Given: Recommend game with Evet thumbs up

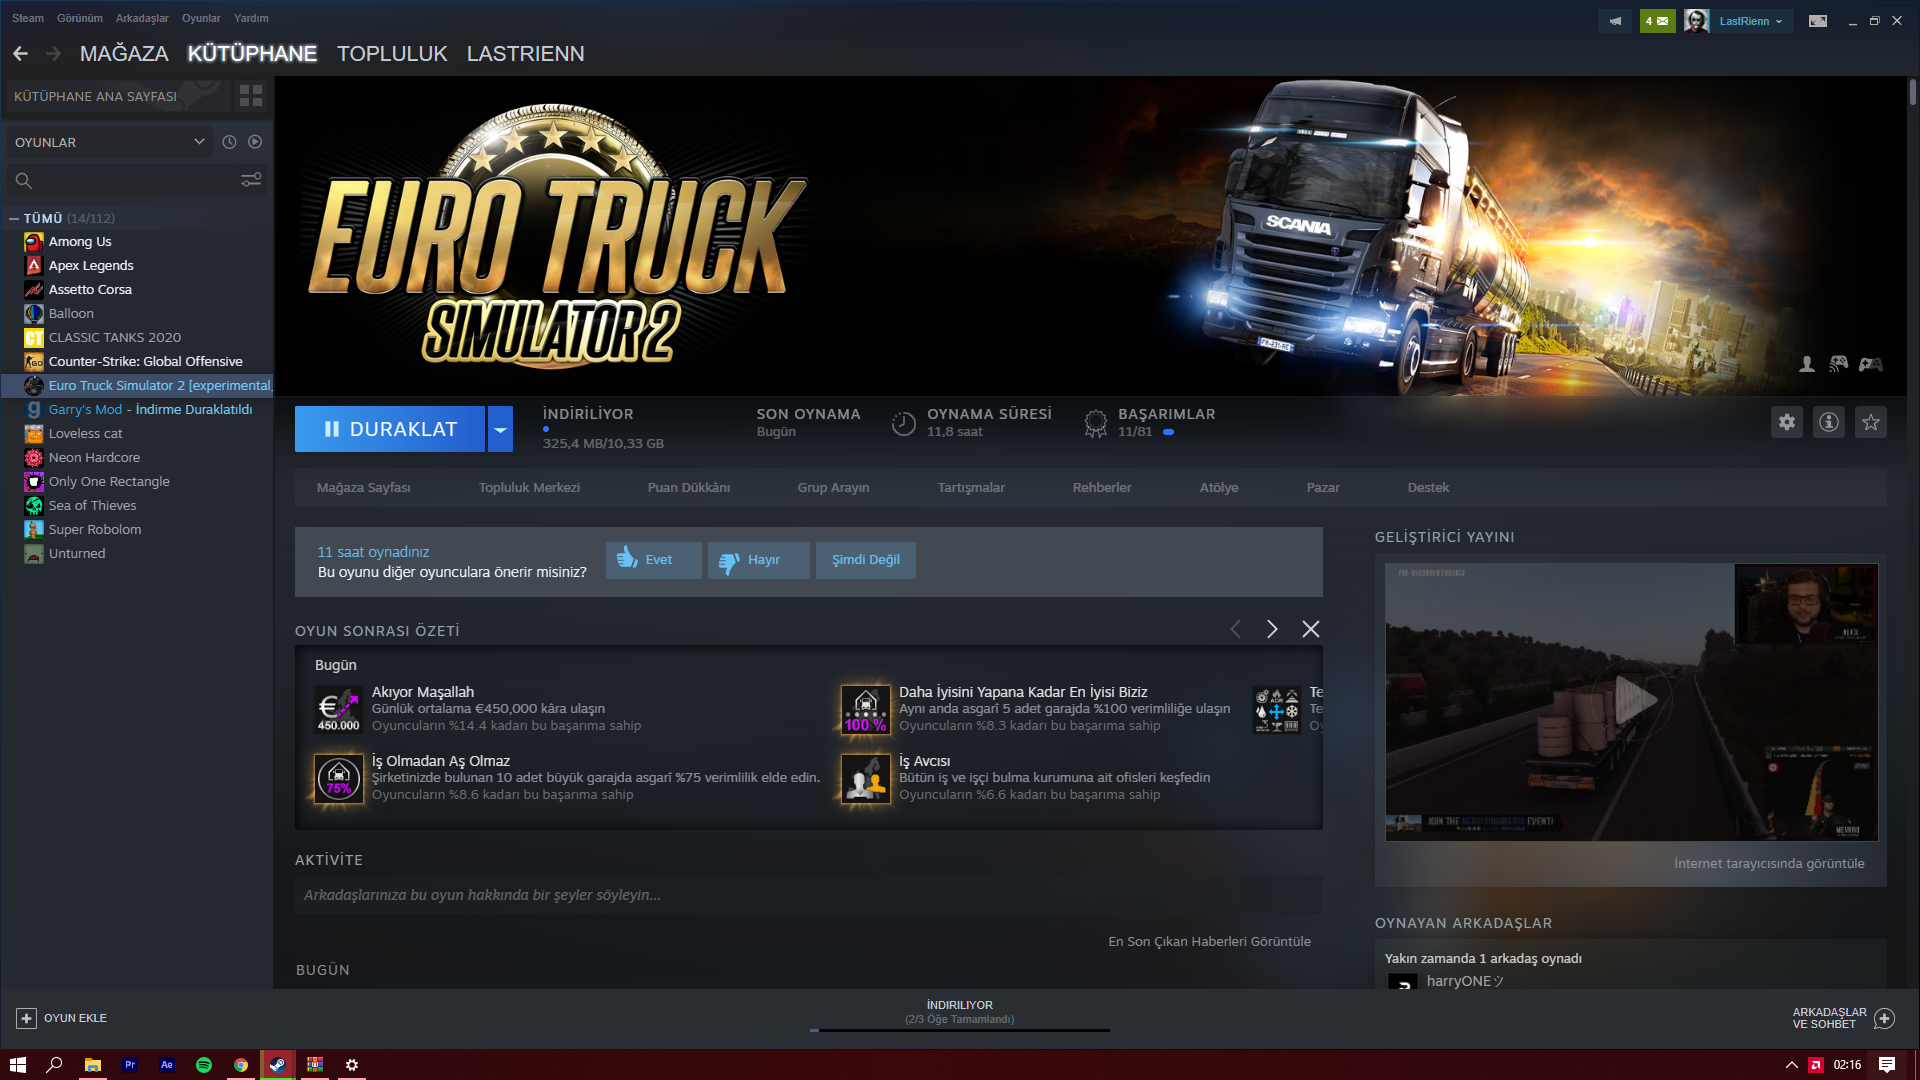Looking at the screenshot, I should point(653,560).
